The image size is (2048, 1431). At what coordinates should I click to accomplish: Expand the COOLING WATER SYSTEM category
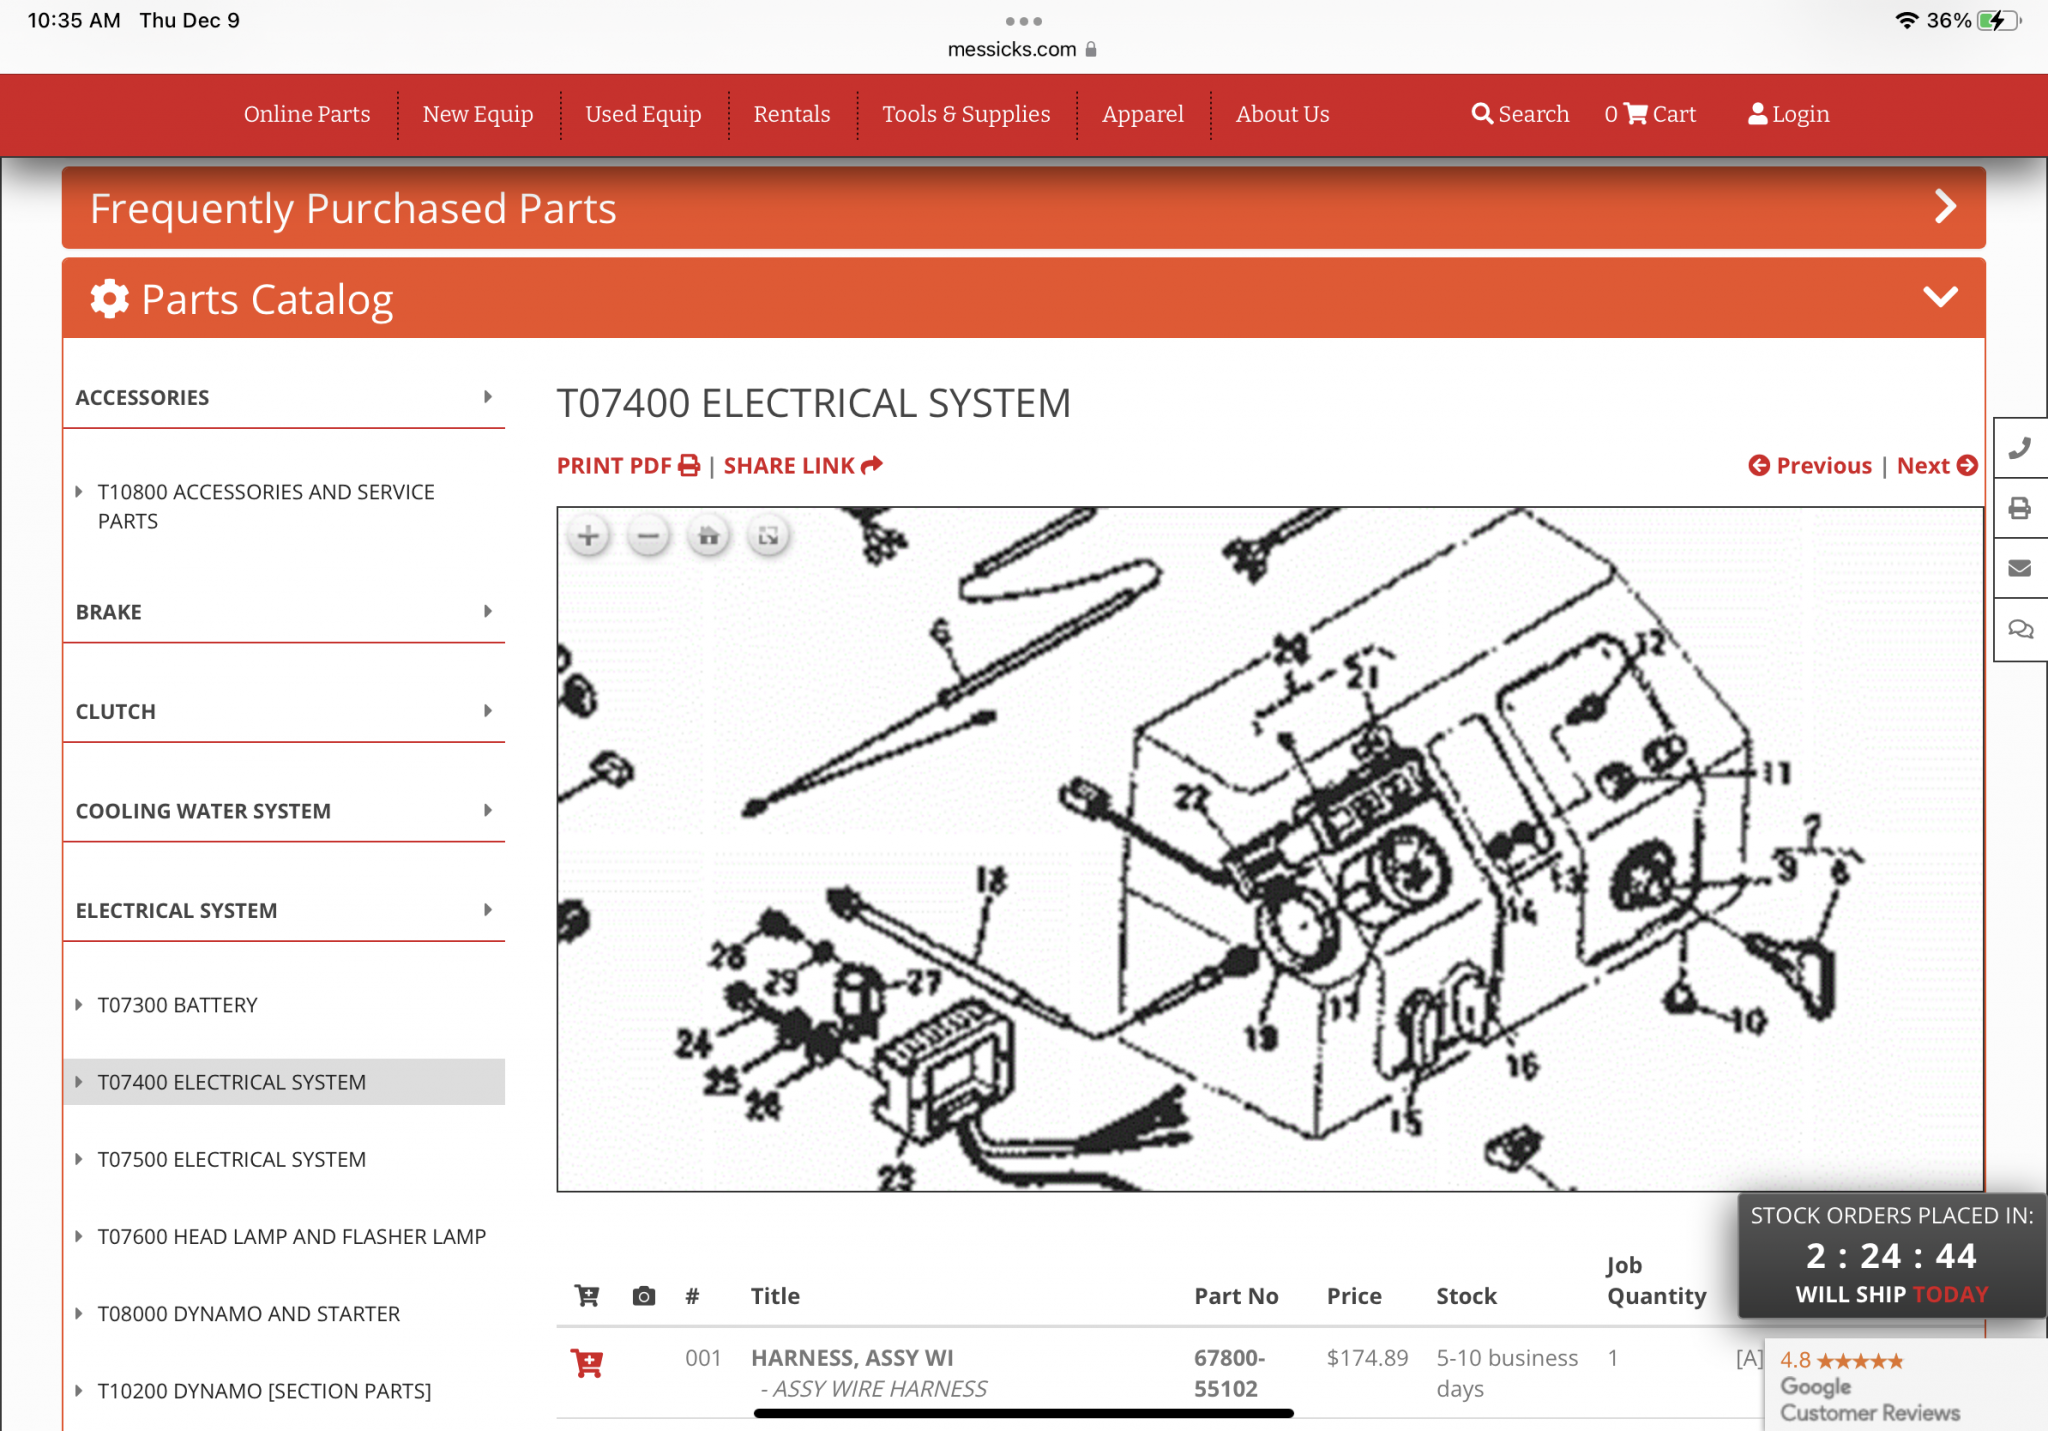click(284, 810)
